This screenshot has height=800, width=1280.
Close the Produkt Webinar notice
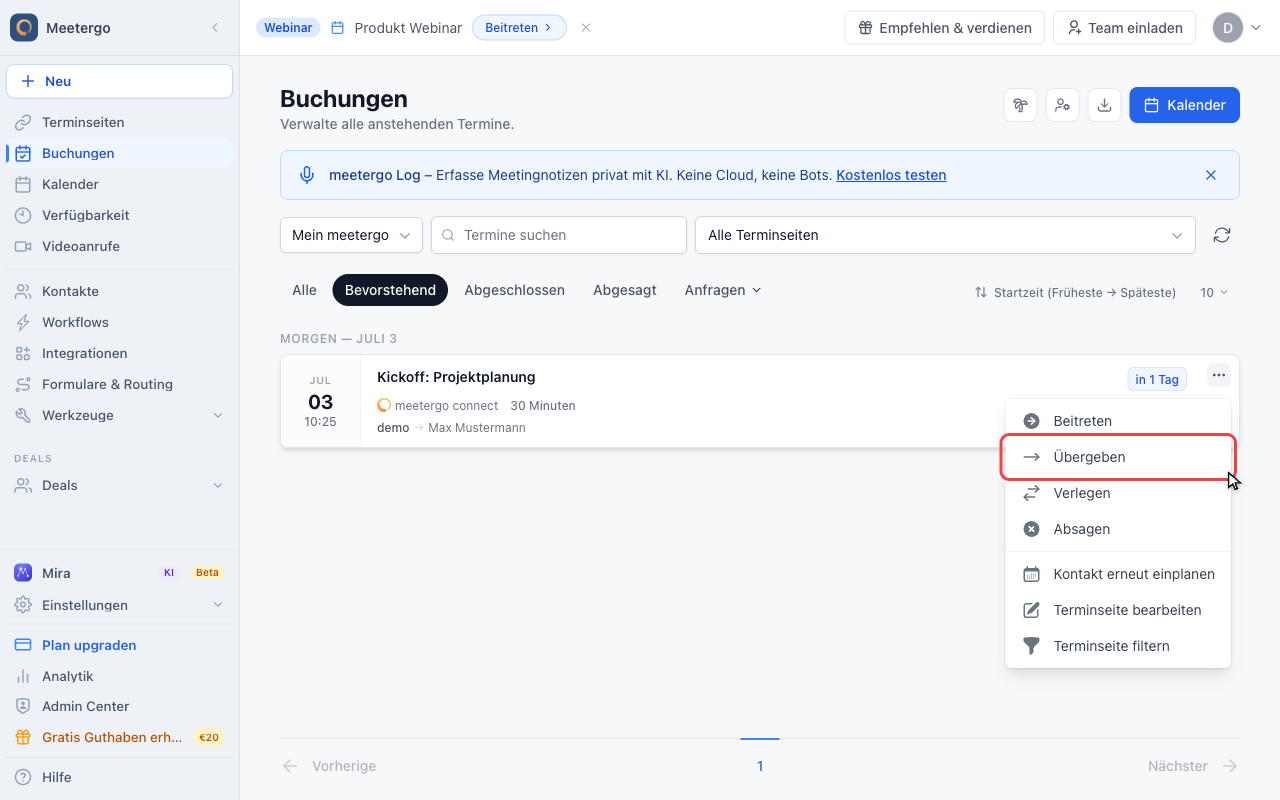(586, 28)
